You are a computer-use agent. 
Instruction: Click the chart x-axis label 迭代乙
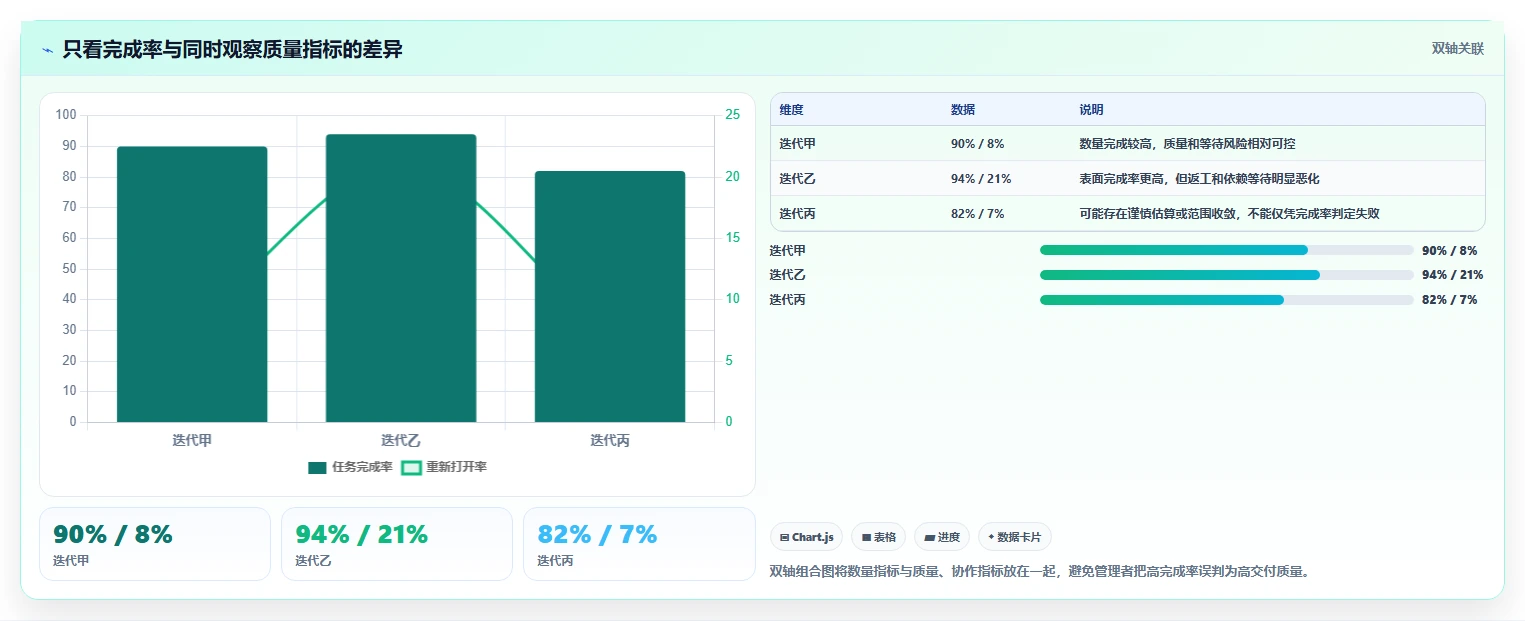(401, 440)
